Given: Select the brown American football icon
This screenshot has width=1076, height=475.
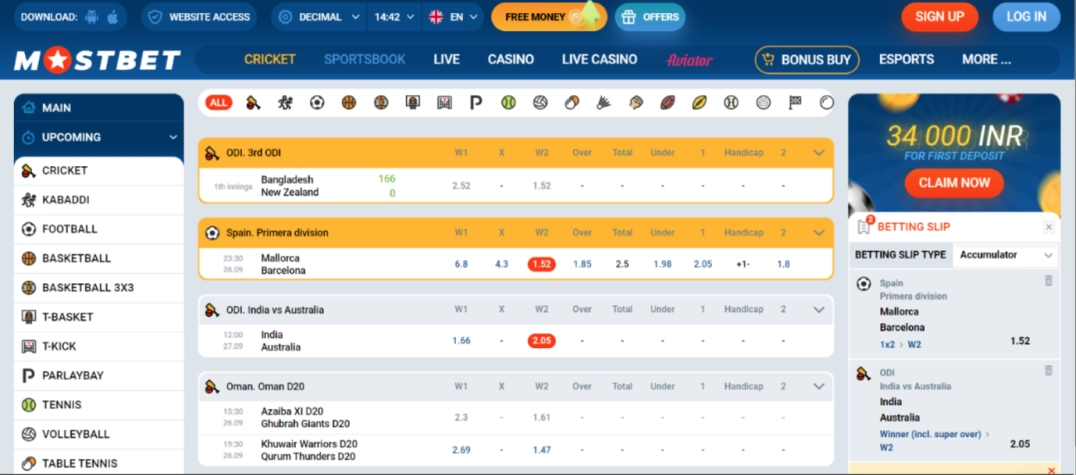Looking at the screenshot, I should pyautogui.click(x=668, y=103).
